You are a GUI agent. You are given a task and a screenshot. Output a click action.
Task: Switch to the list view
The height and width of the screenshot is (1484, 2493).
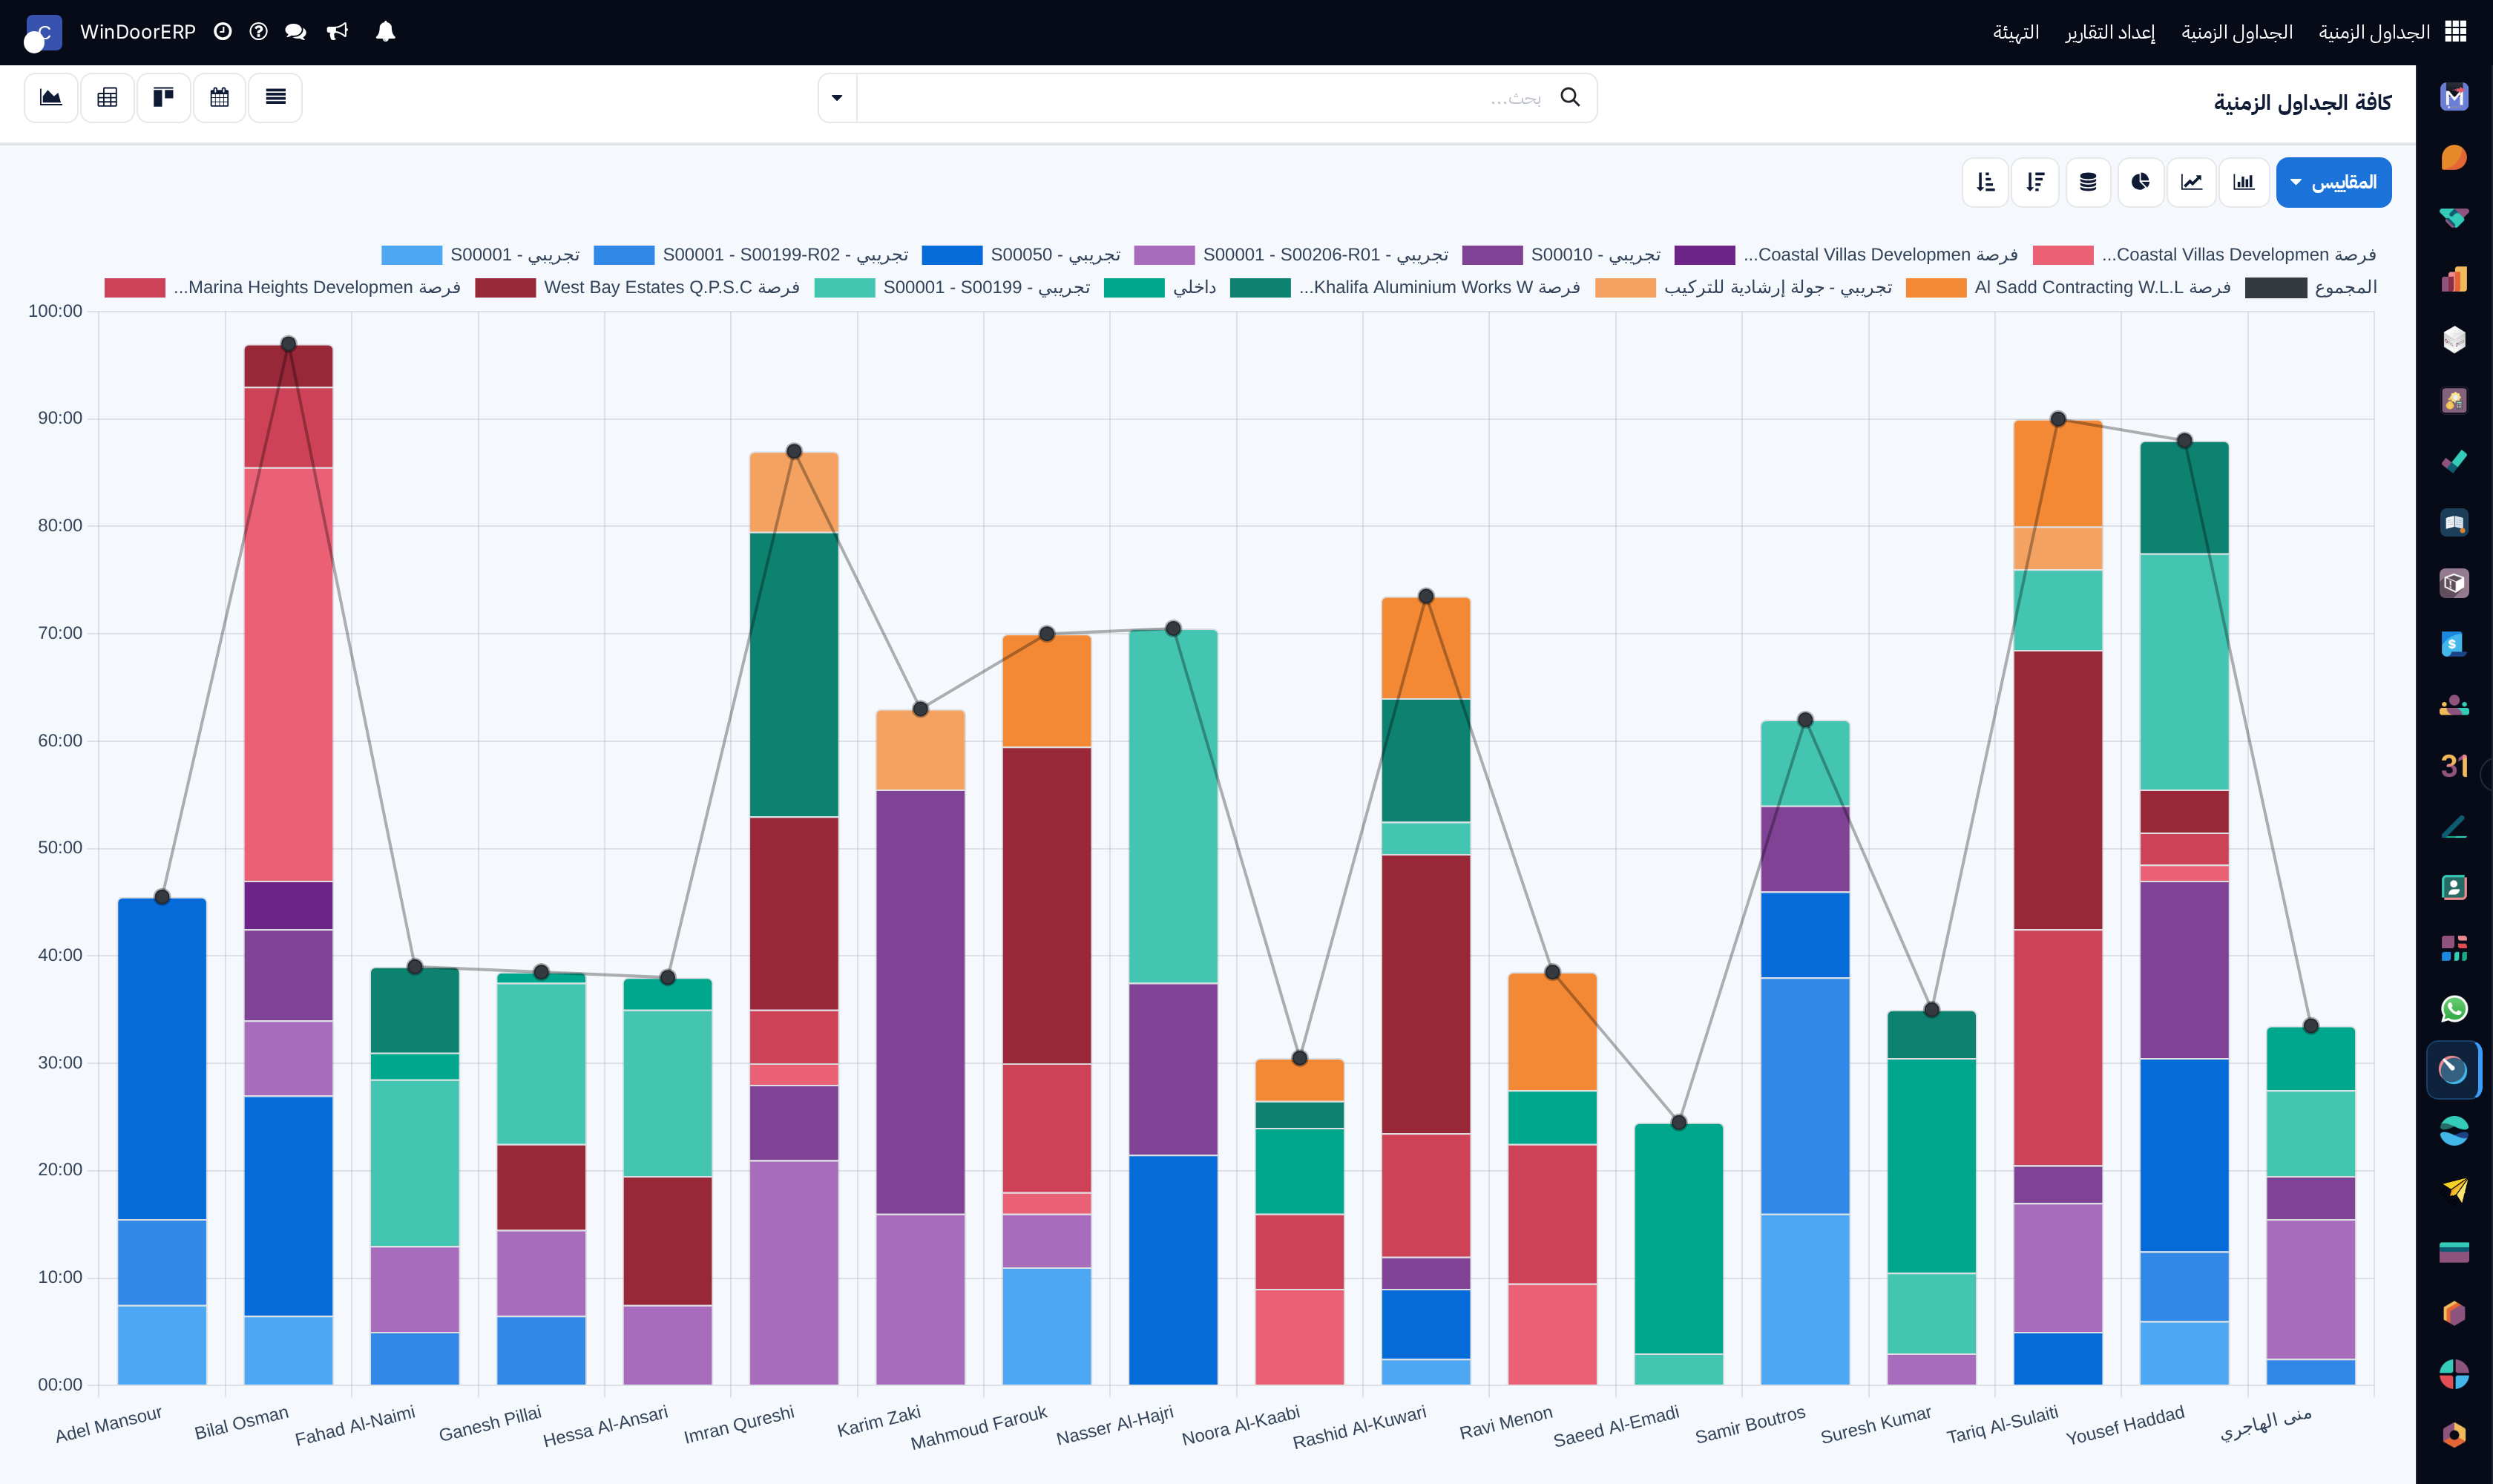275,97
